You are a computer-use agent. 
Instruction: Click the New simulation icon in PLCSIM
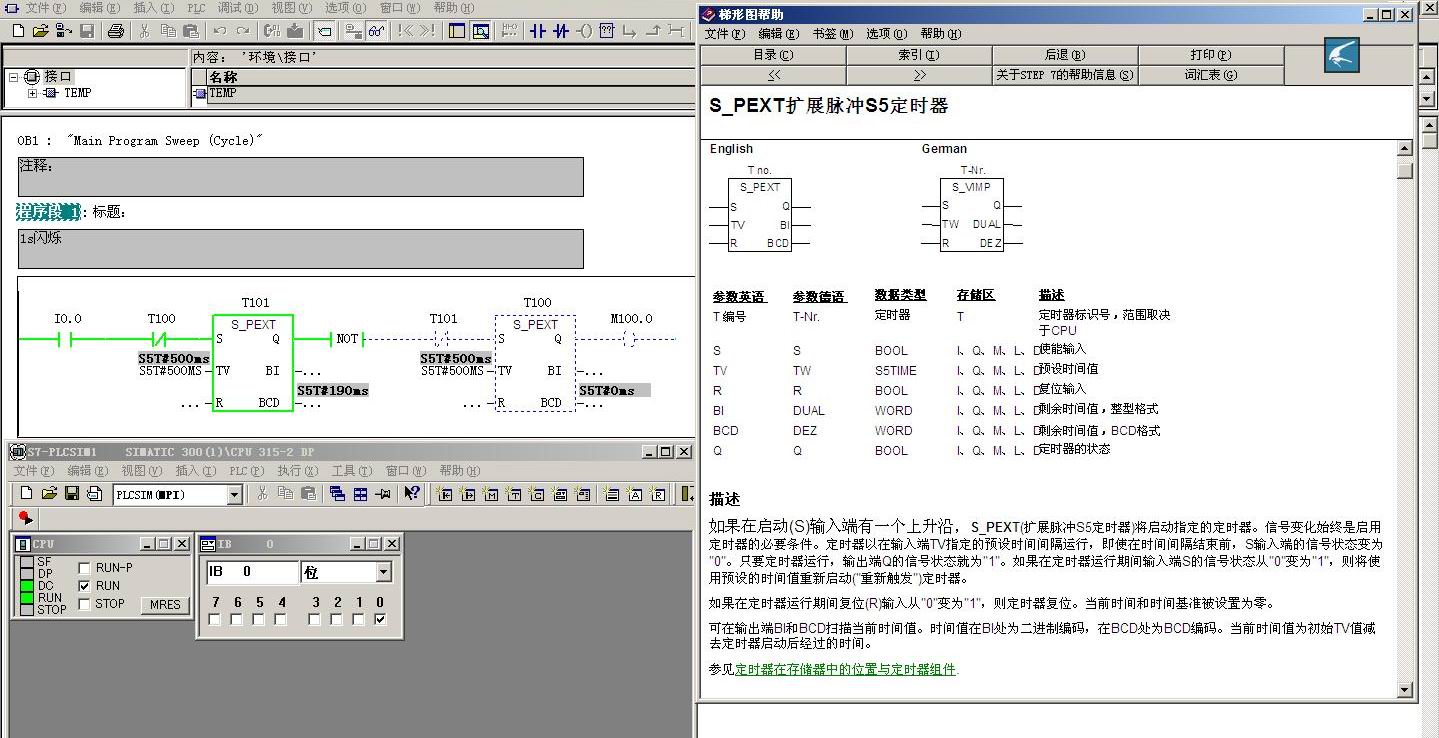point(27,494)
